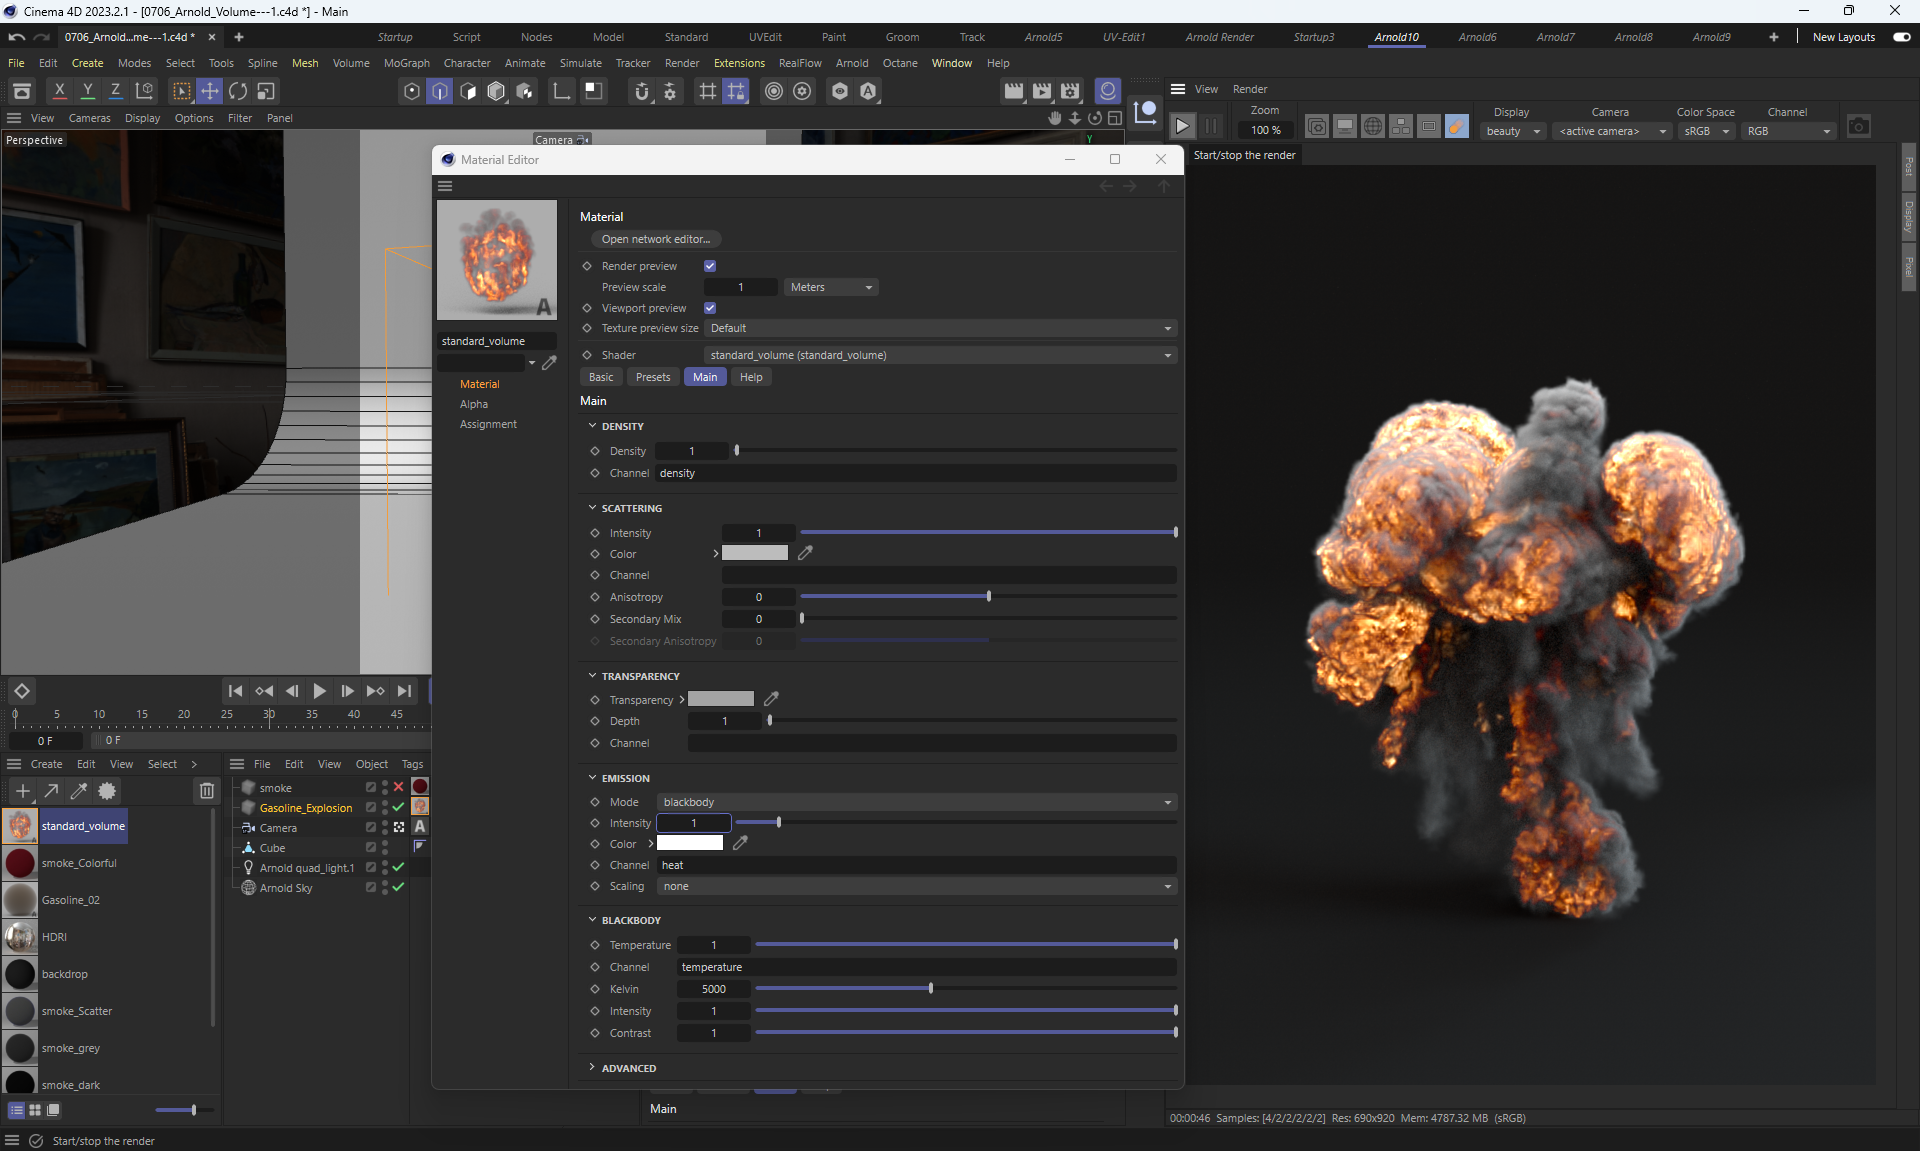This screenshot has height=1151, width=1920.
Task: Delete selected material with the trash icon
Action: point(207,791)
